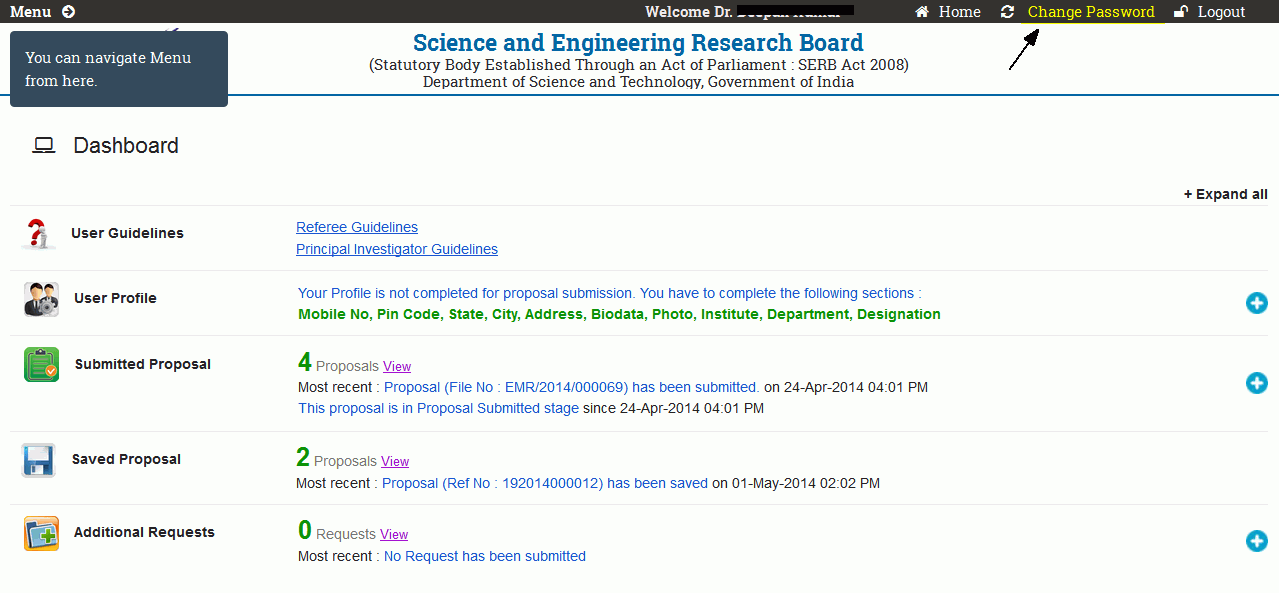Click the Home house icon
The image size is (1279, 593).
(x=922, y=12)
